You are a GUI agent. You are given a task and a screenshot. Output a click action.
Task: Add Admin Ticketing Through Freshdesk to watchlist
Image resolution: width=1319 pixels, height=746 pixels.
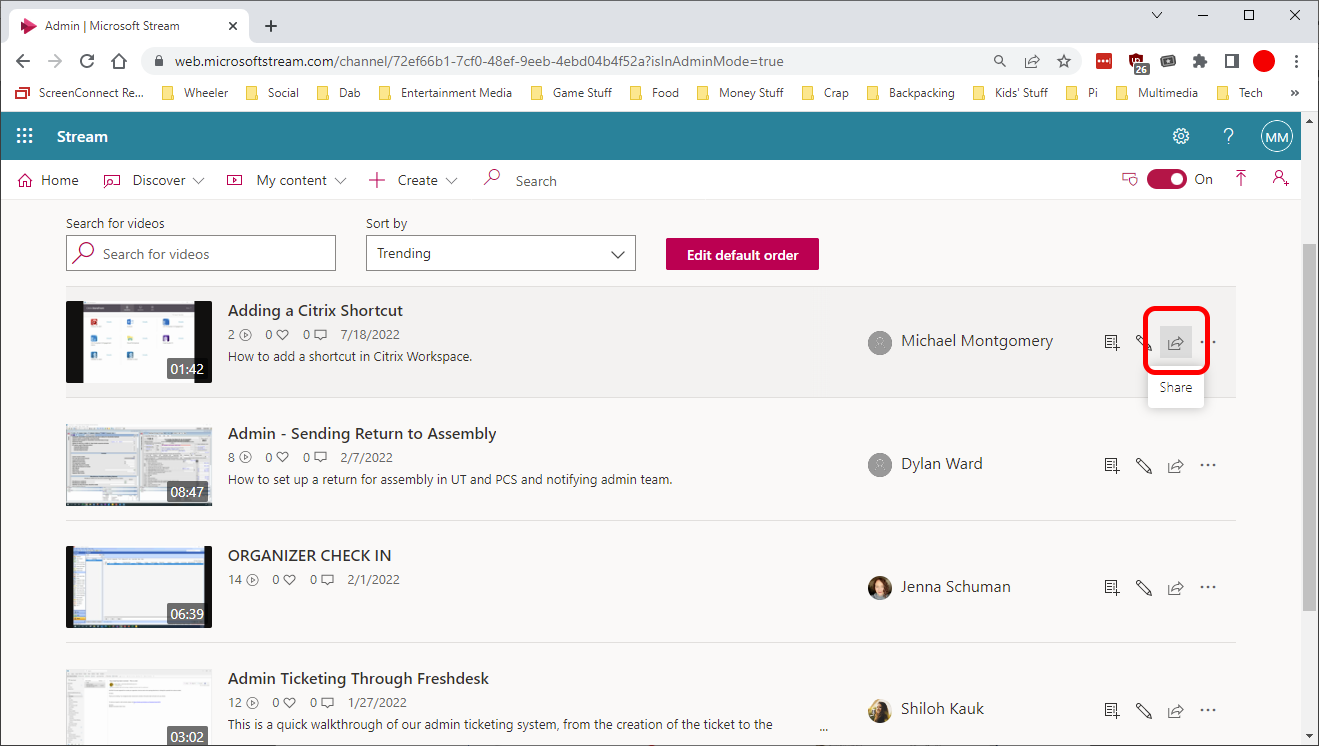[x=1112, y=711]
